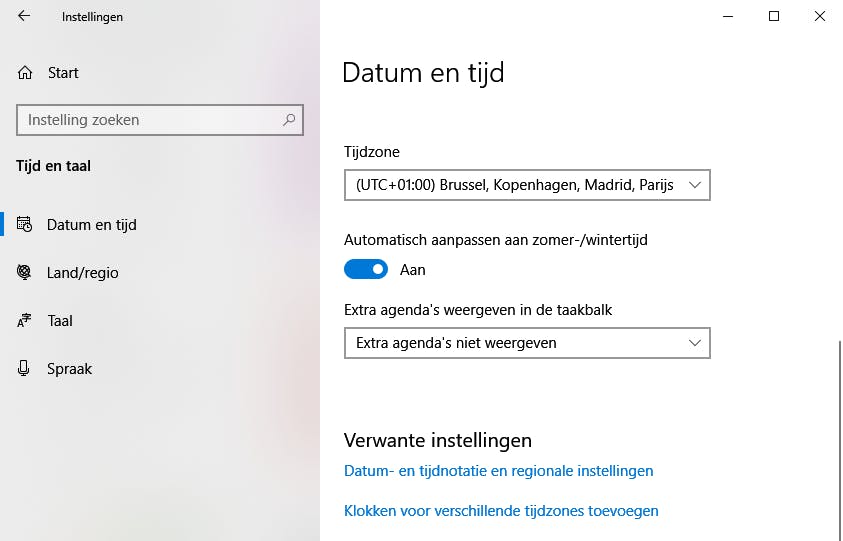
Task: Maximize the Instellingen window
Action: pyautogui.click(x=774, y=16)
